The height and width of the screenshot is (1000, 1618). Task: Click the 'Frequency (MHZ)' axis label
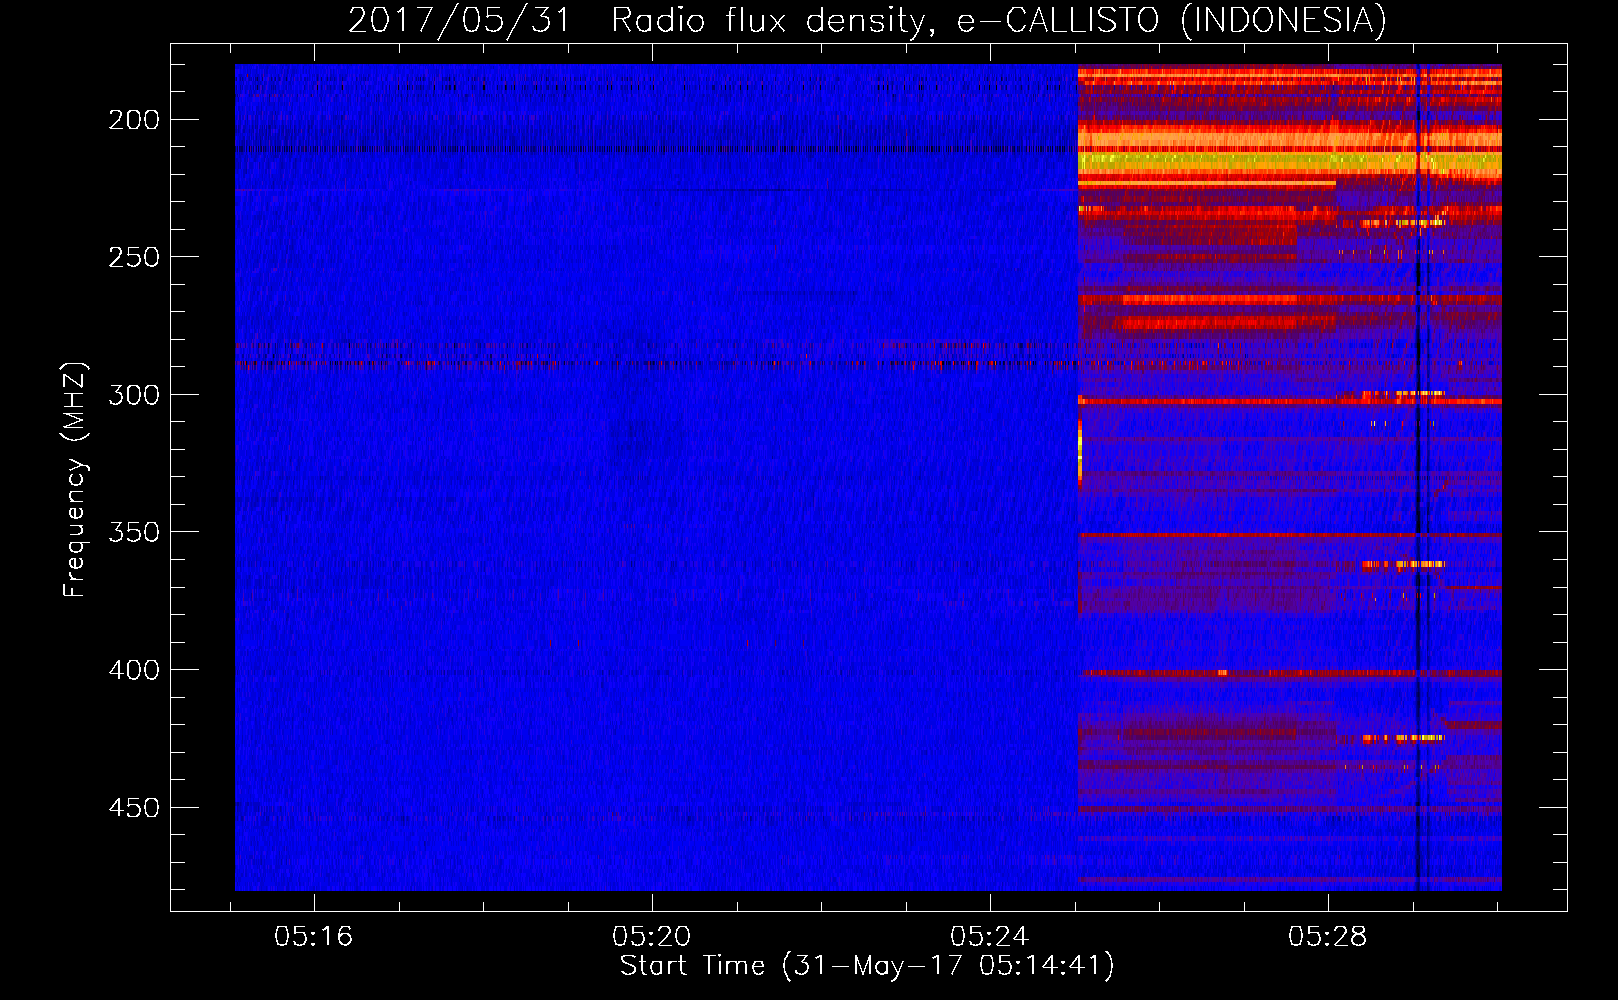[75, 480]
